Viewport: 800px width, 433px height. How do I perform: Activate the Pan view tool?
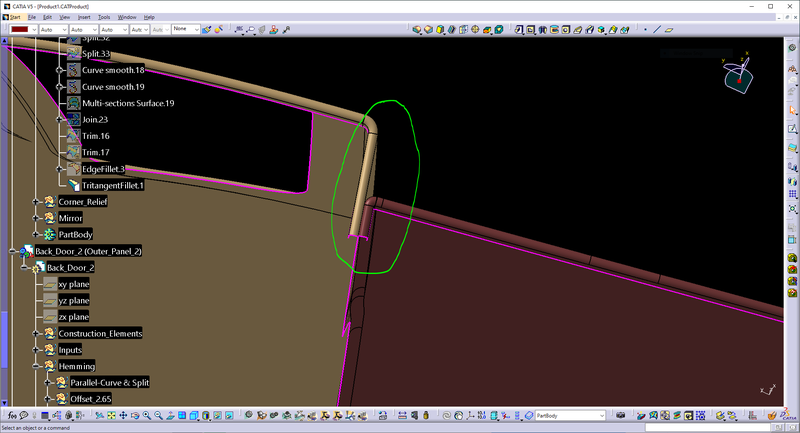coord(123,416)
